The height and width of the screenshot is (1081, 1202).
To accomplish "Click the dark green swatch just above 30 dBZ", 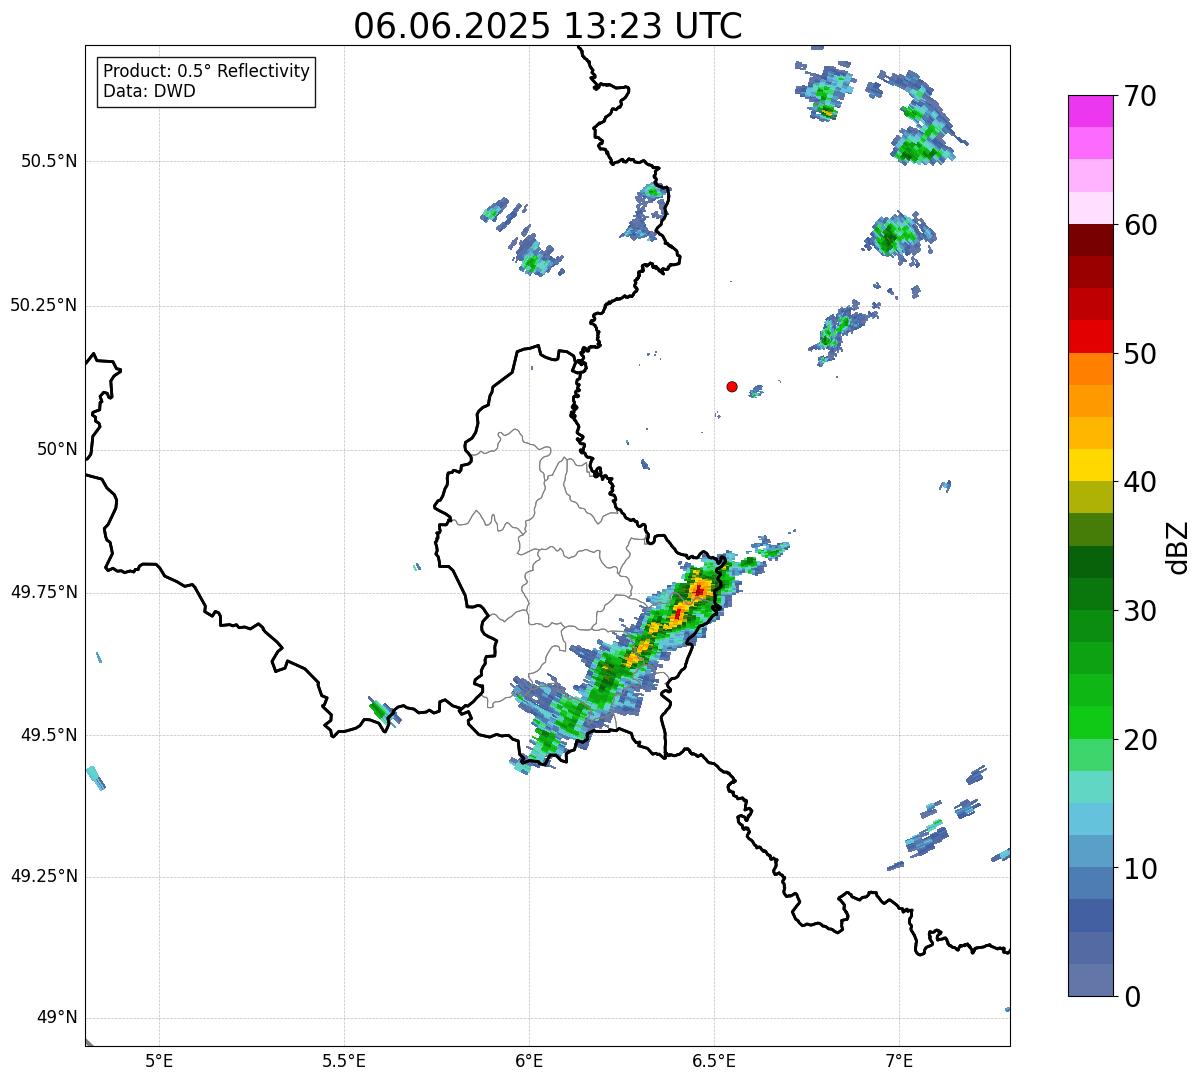I will (x=1090, y=594).
